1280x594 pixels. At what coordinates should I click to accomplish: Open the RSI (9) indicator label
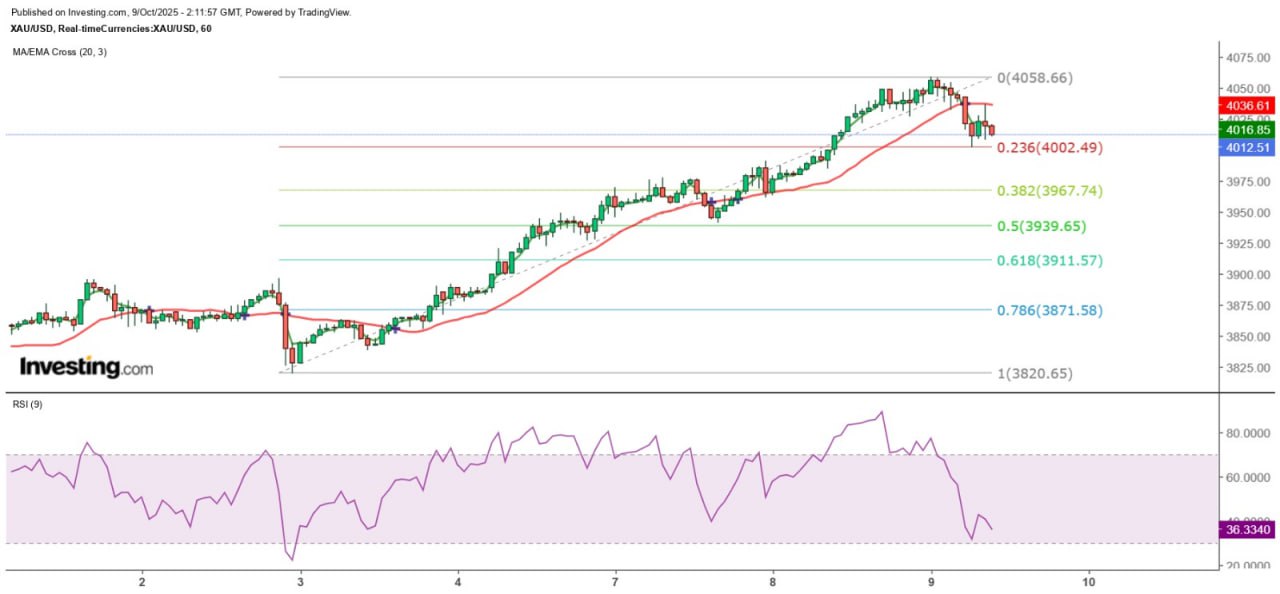pyautogui.click(x=27, y=404)
